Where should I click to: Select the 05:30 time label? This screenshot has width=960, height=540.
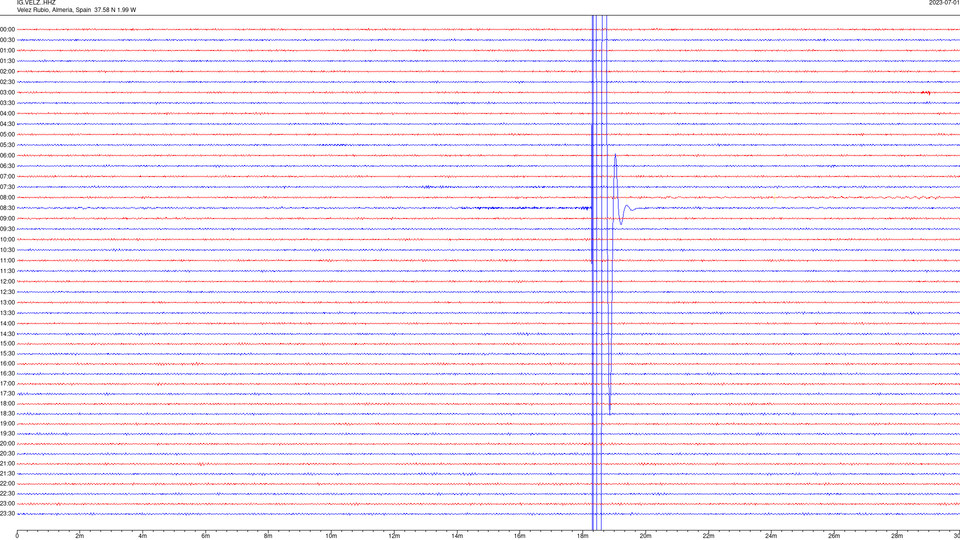pyautogui.click(x=7, y=144)
